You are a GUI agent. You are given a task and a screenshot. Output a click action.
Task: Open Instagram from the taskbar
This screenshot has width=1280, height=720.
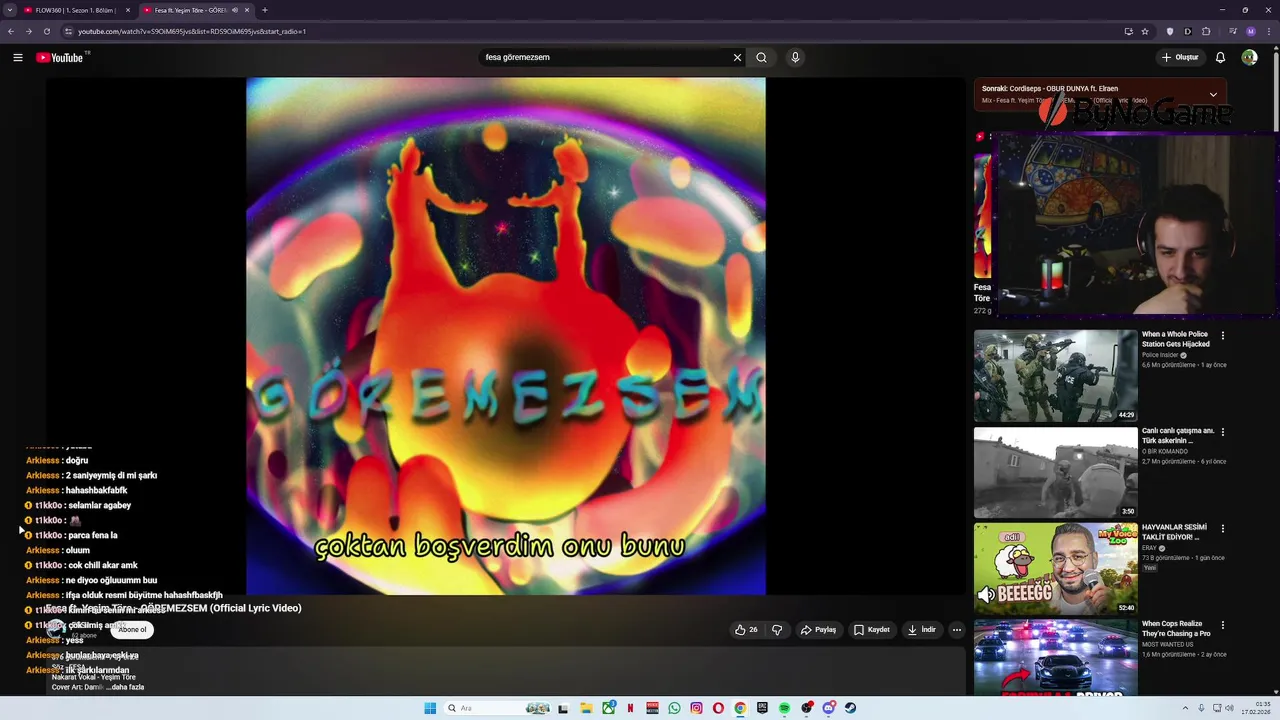coord(696,708)
